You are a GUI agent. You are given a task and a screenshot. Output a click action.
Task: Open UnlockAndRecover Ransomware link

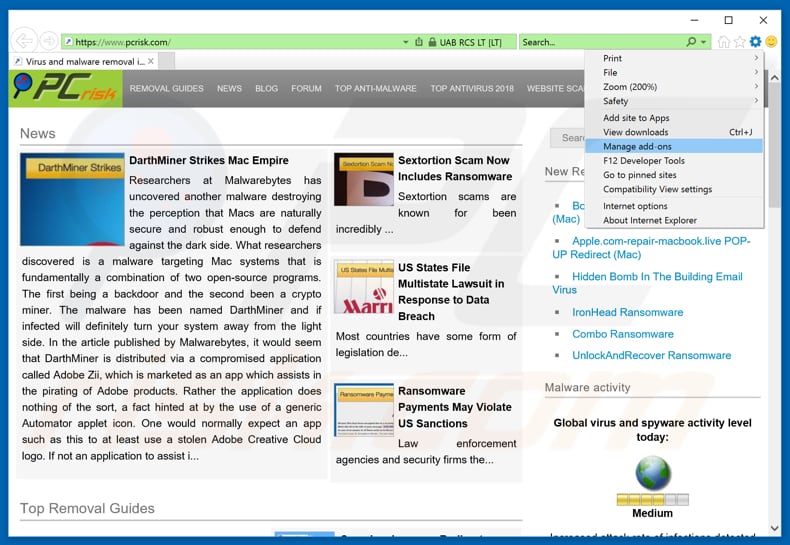[651, 355]
